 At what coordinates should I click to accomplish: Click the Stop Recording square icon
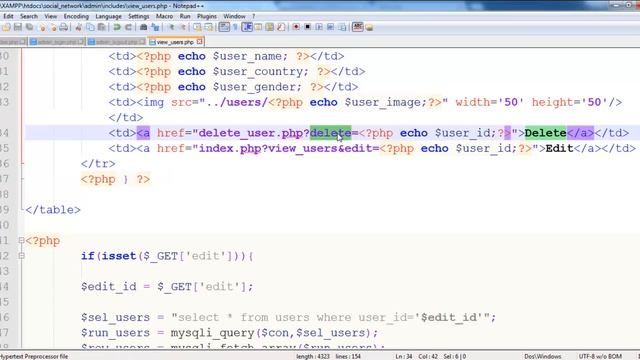point(308,27)
